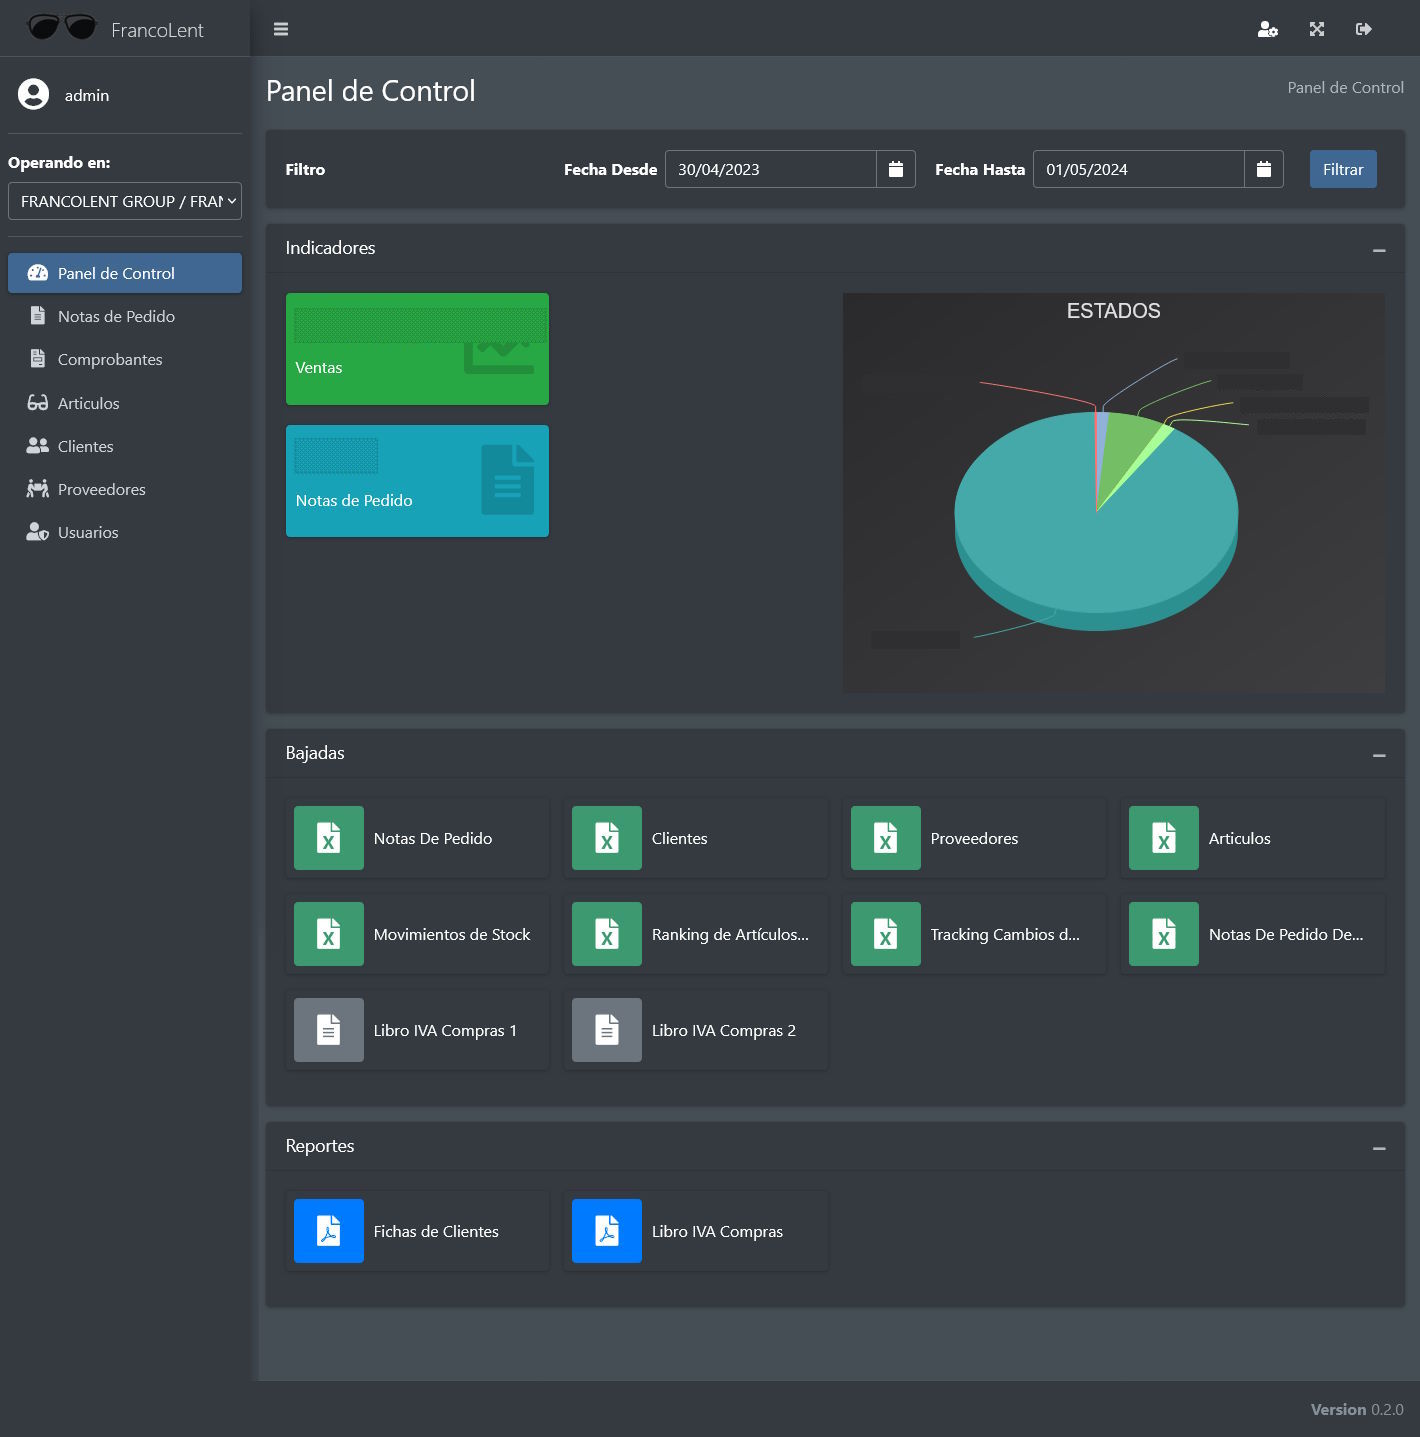
Task: Collapse the Reportes panel
Action: pyautogui.click(x=1379, y=1147)
